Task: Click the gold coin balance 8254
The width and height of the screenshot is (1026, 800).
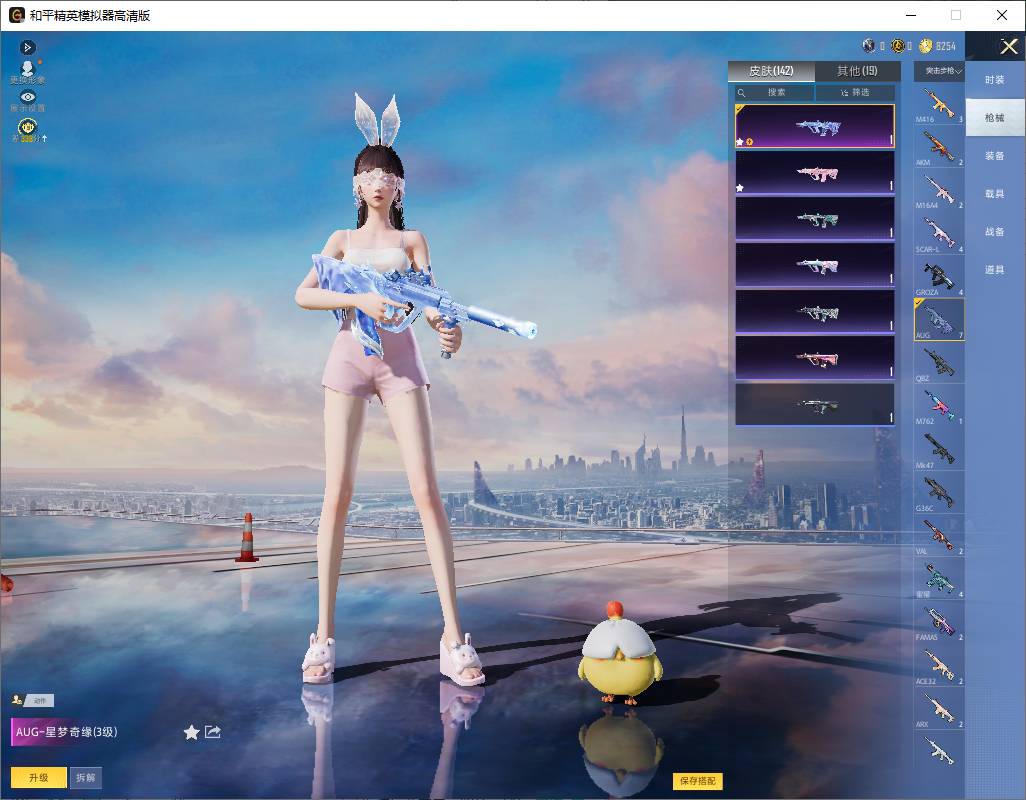Action: pyautogui.click(x=938, y=46)
